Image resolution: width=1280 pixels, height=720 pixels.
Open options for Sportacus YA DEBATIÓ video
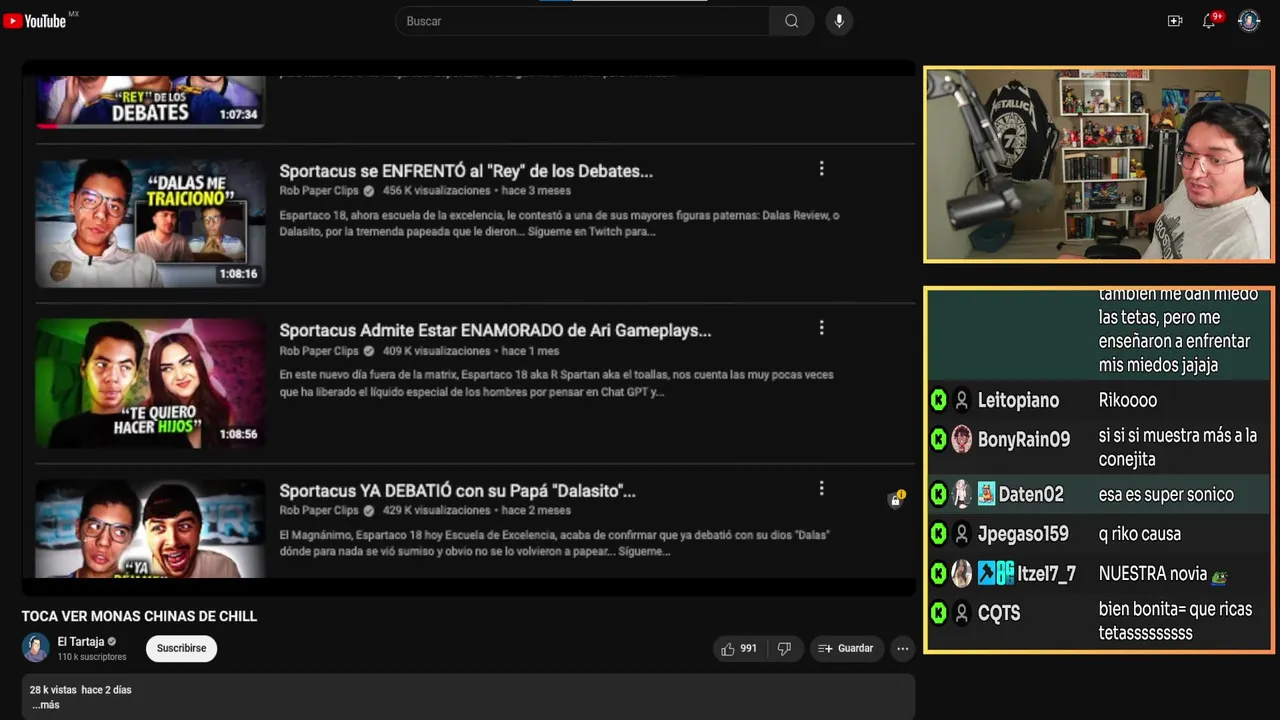pyautogui.click(x=821, y=488)
